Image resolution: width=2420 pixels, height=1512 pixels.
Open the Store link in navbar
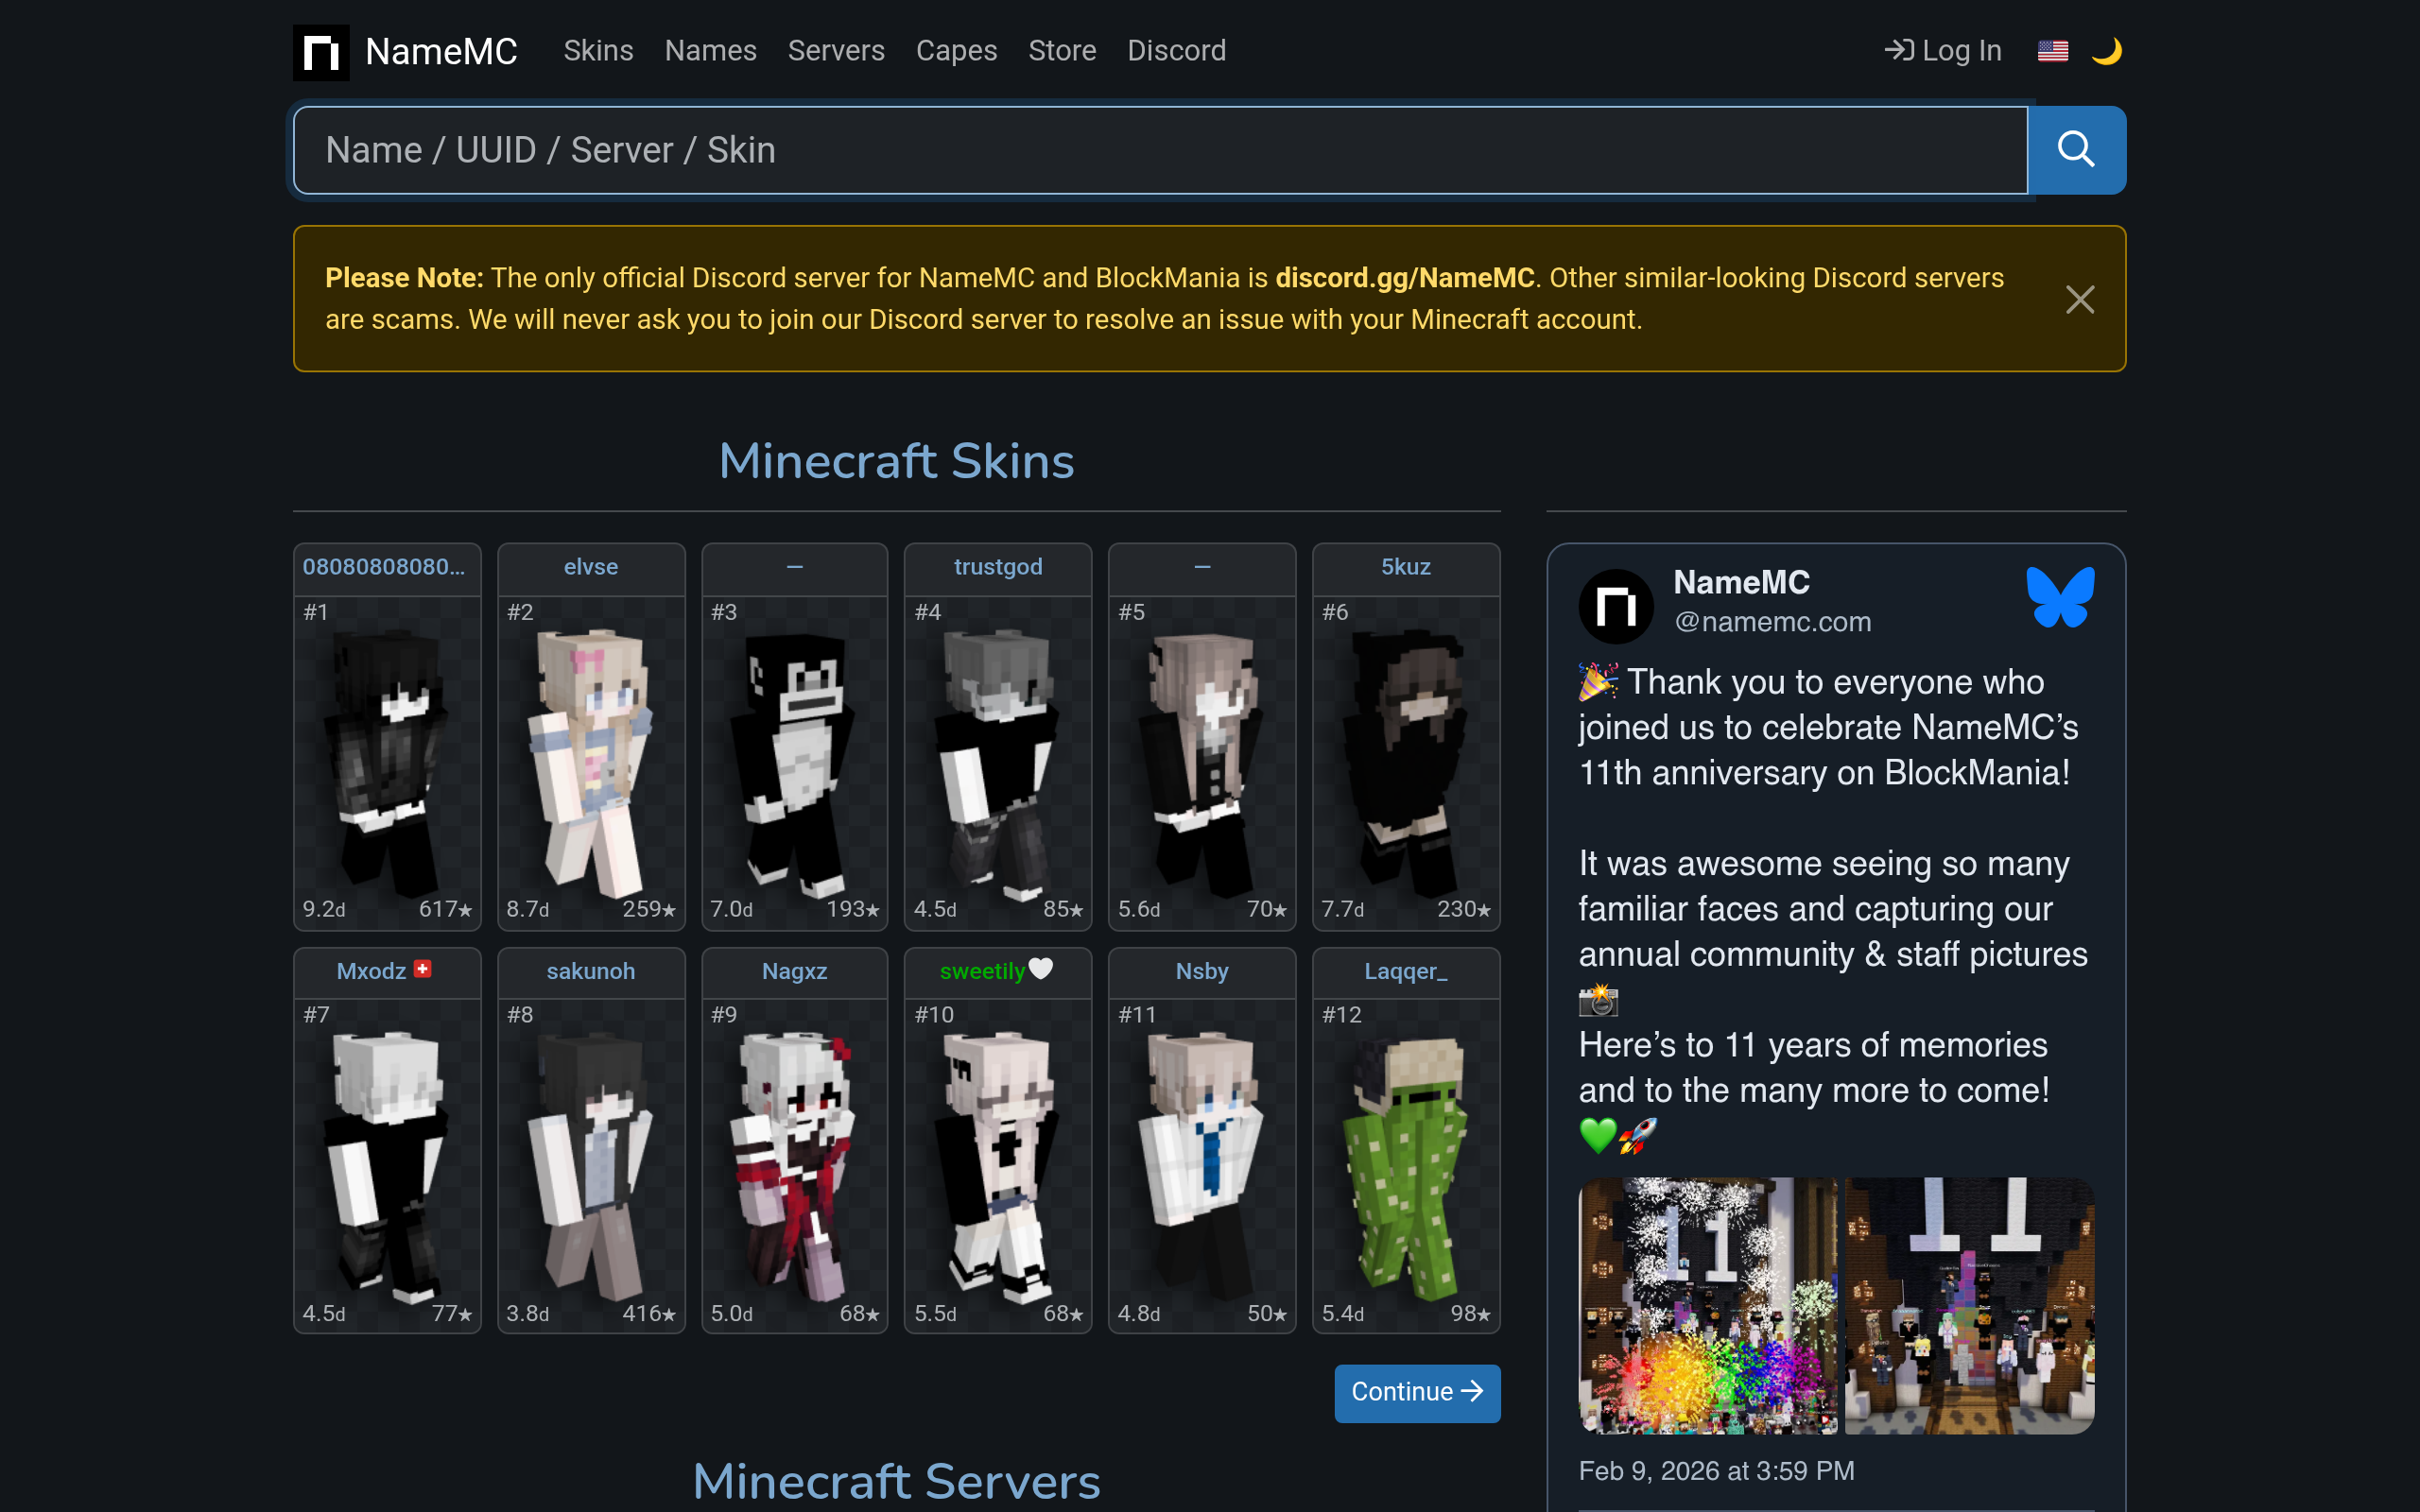[x=1062, y=51]
